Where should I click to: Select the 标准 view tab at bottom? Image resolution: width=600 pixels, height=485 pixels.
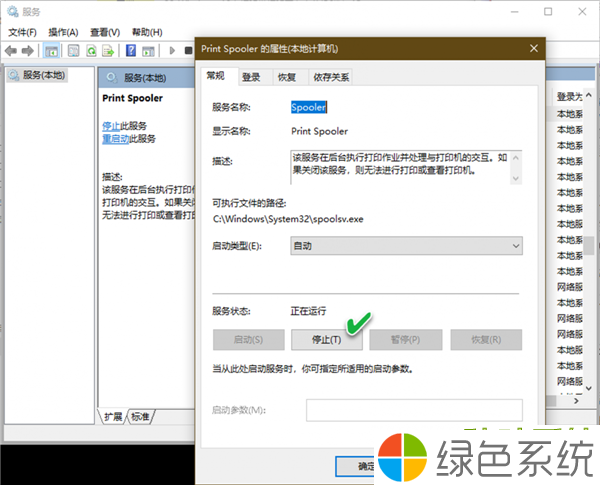coord(140,416)
